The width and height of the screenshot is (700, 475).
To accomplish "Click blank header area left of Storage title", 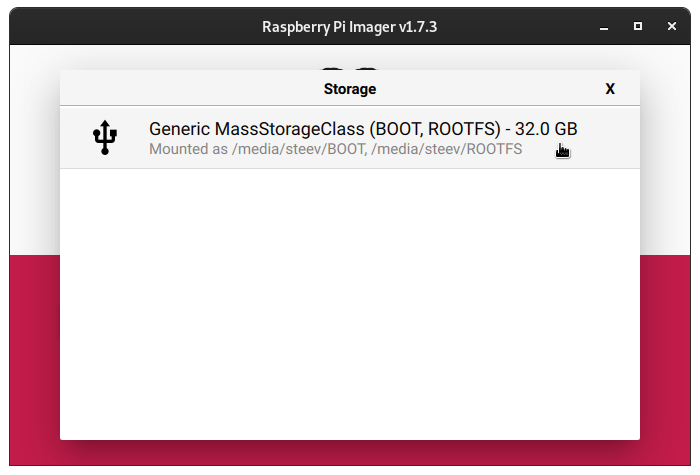I will point(180,89).
